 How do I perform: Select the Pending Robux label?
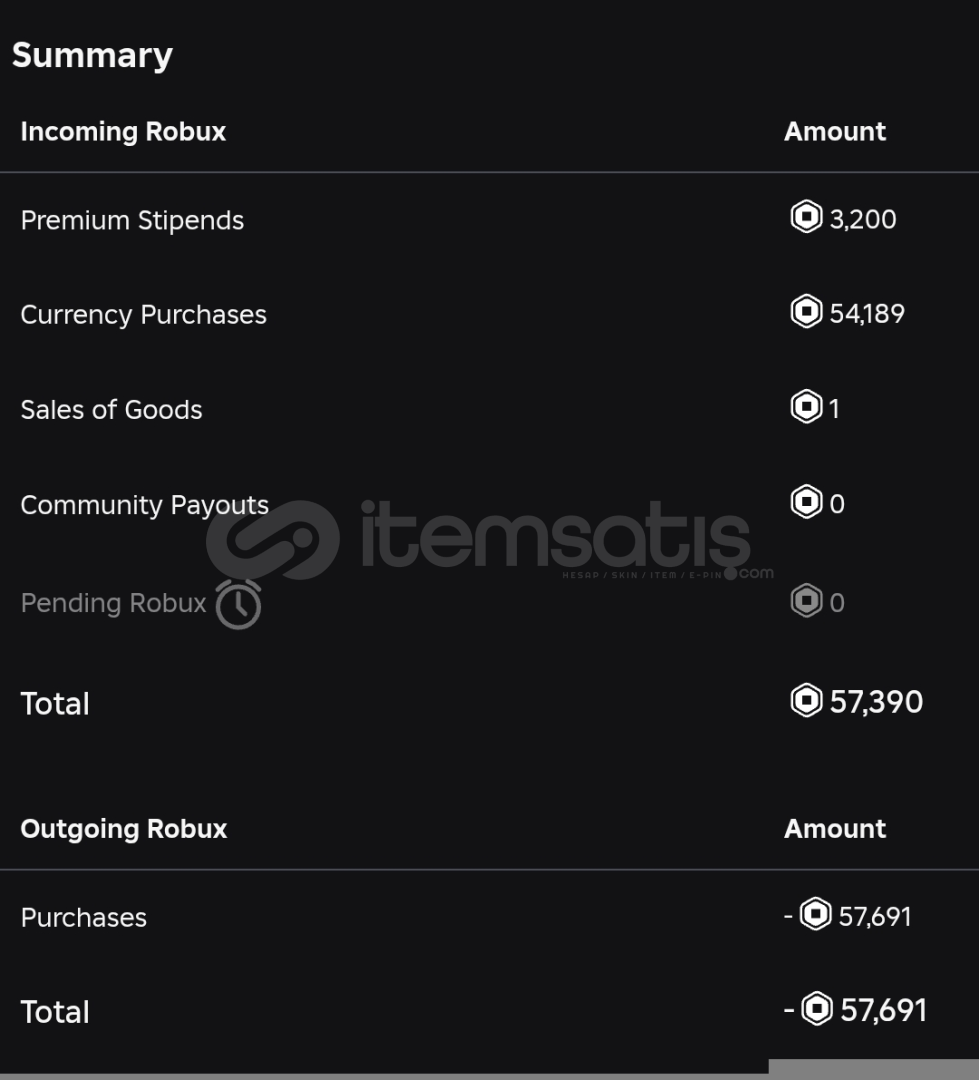[113, 603]
